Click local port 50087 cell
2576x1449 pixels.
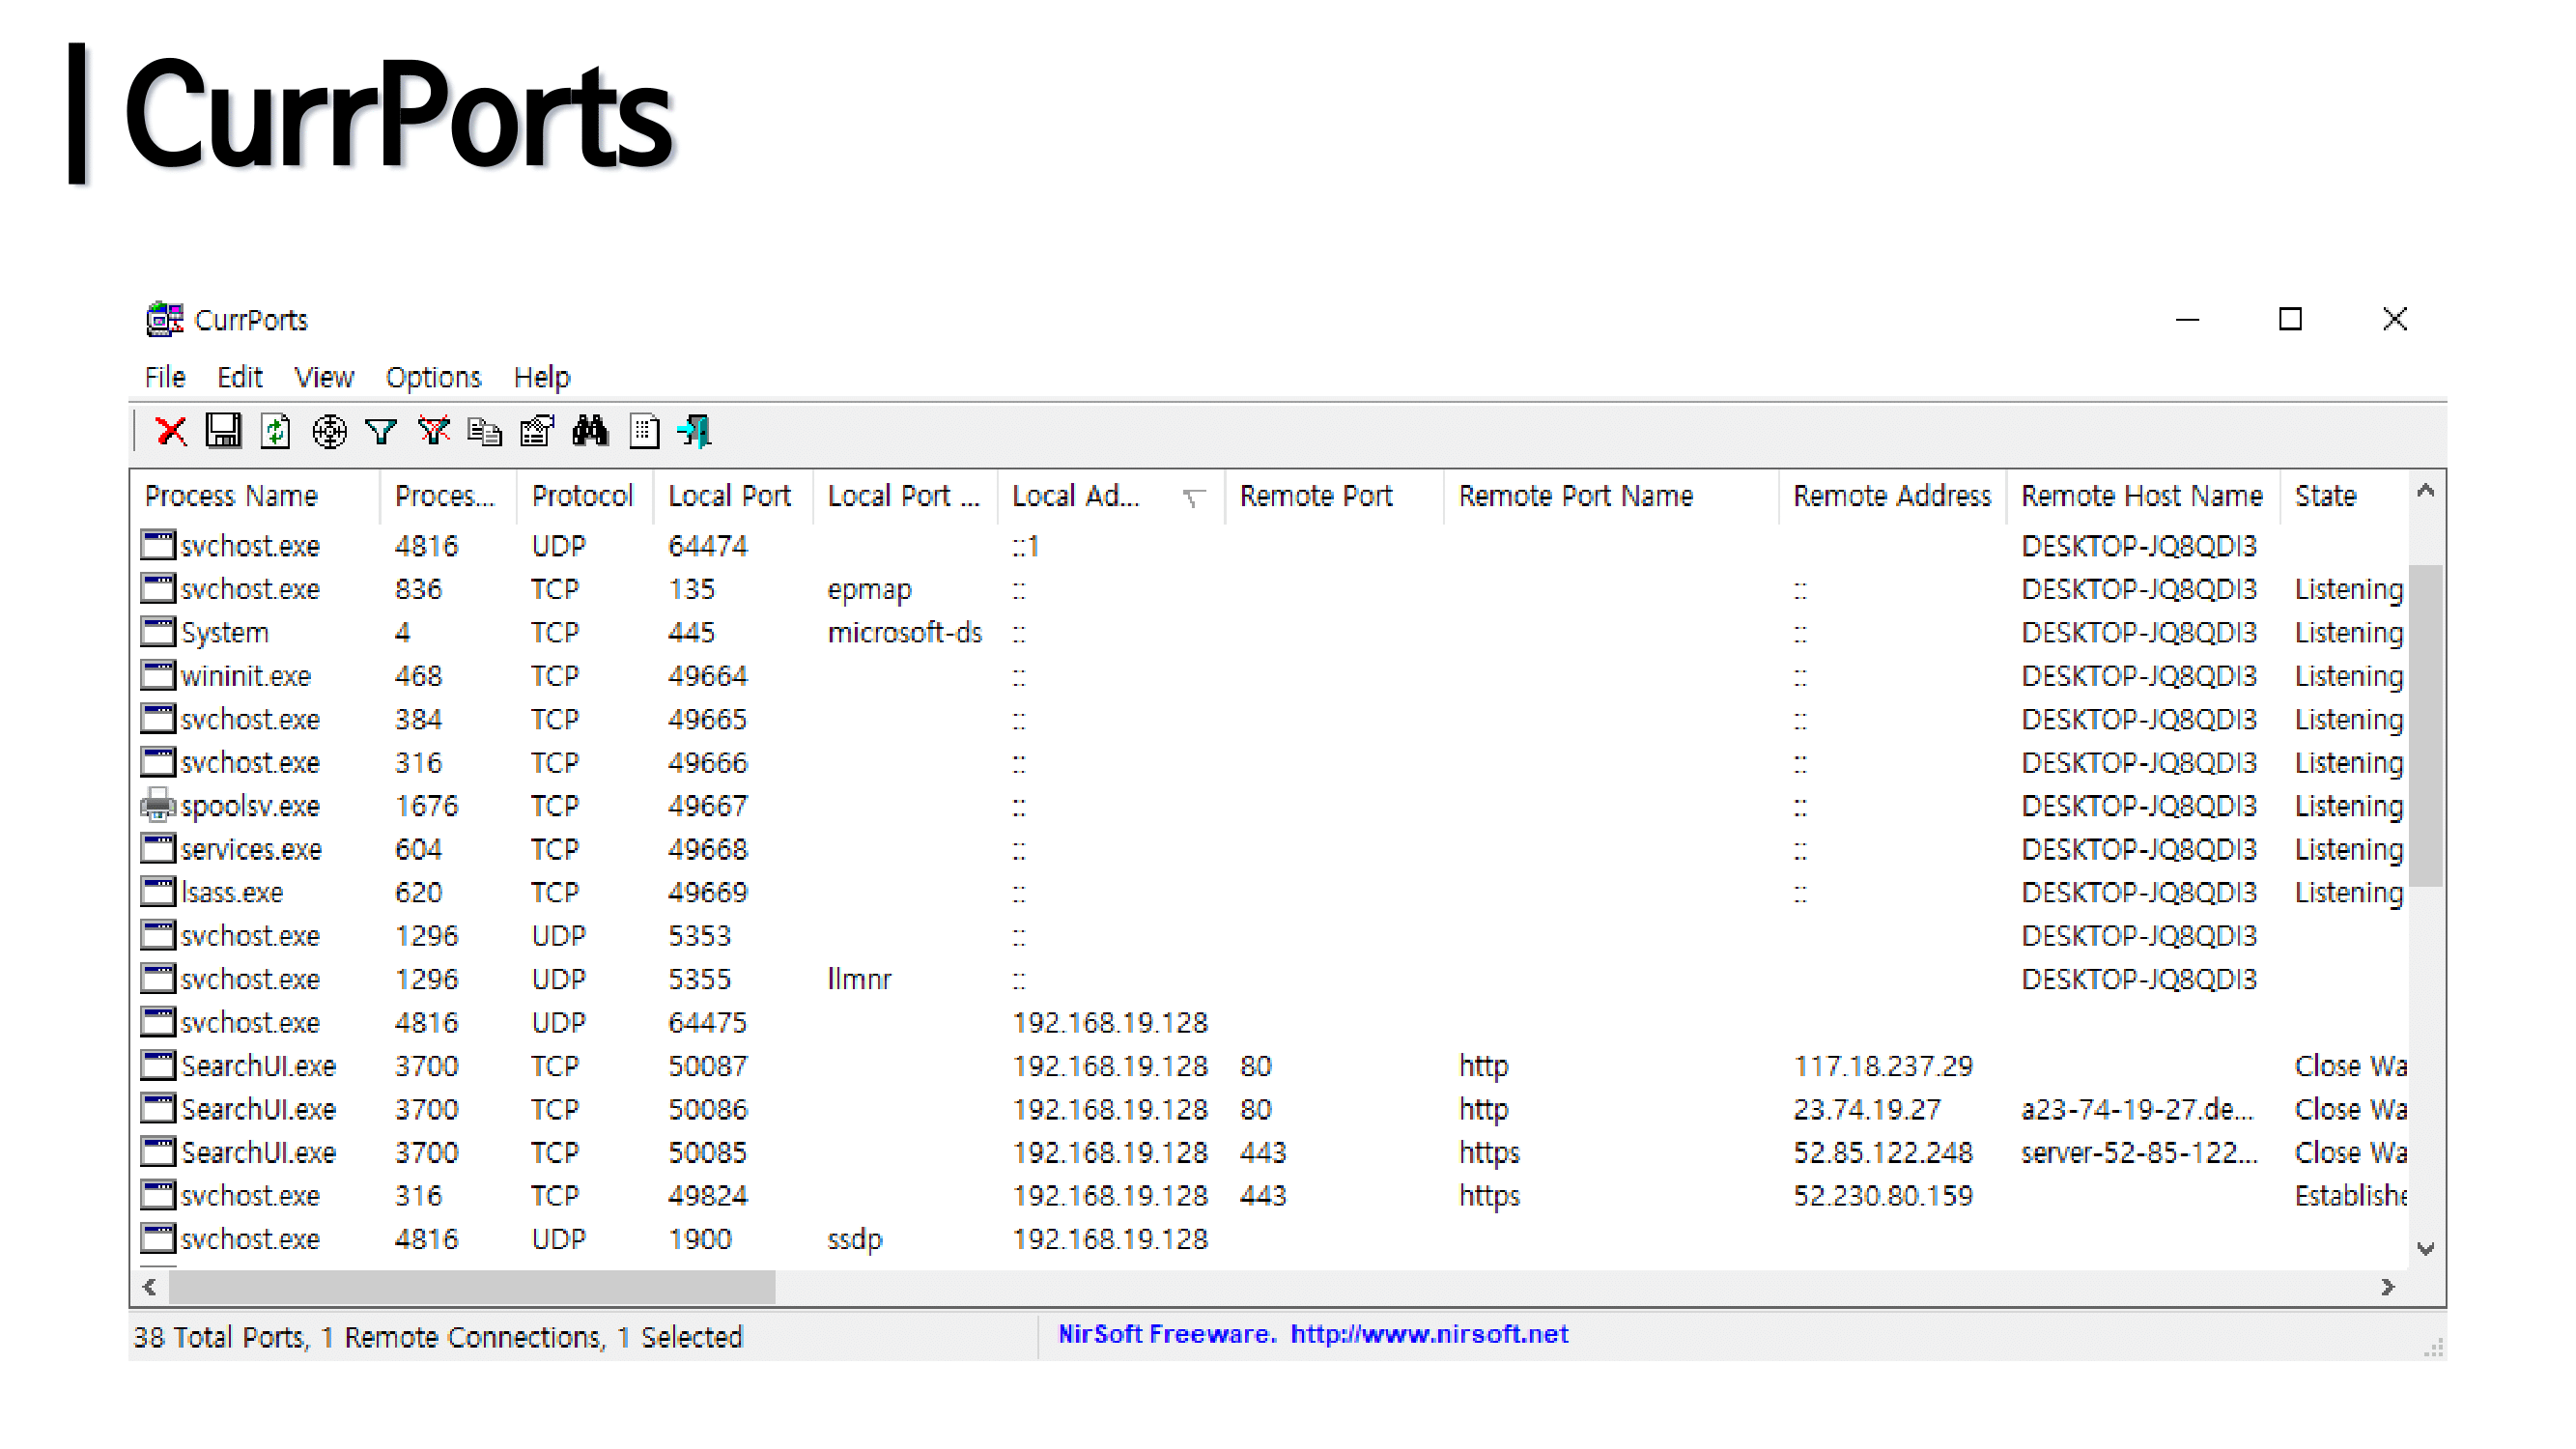[707, 1066]
